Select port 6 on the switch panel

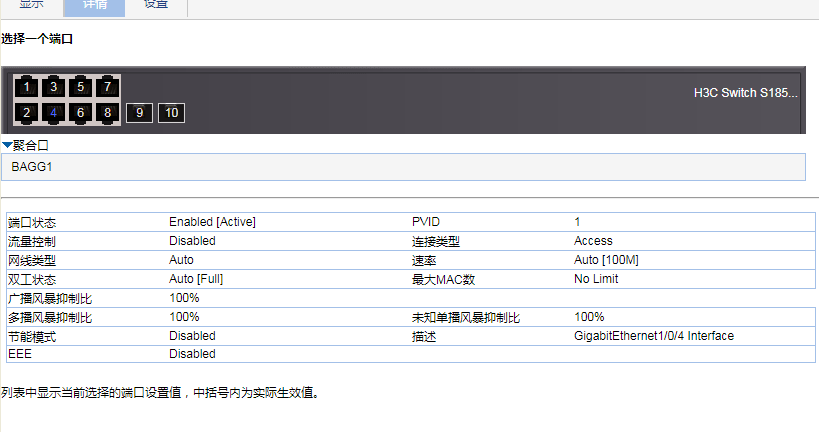tap(81, 112)
